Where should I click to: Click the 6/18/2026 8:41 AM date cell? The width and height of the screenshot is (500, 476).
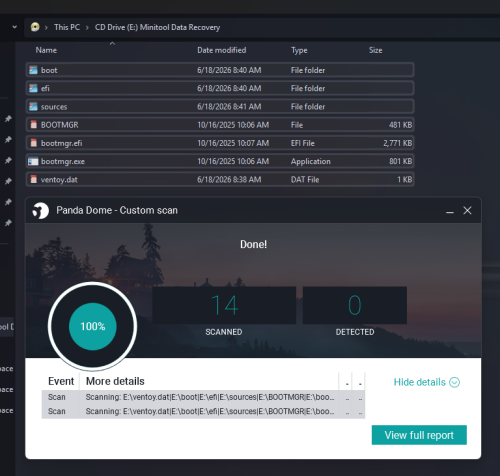pos(229,107)
